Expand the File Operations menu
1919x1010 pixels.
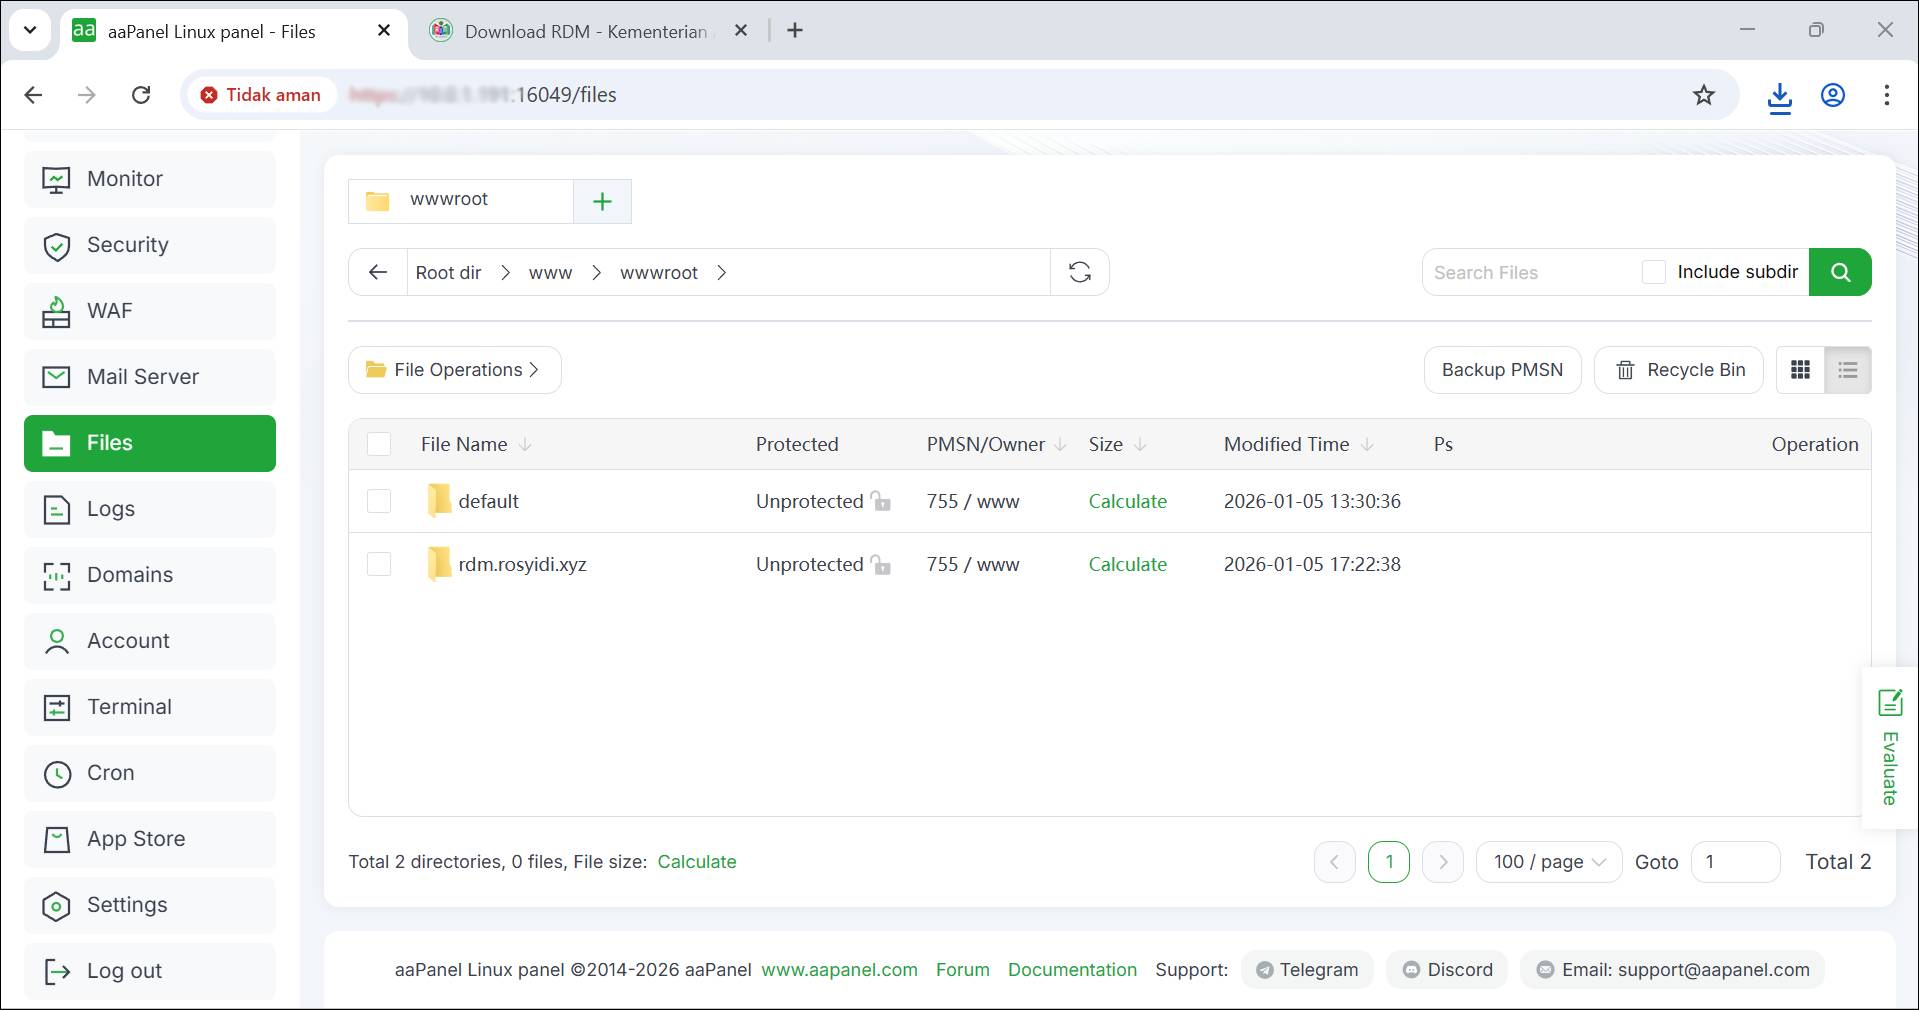coord(455,370)
